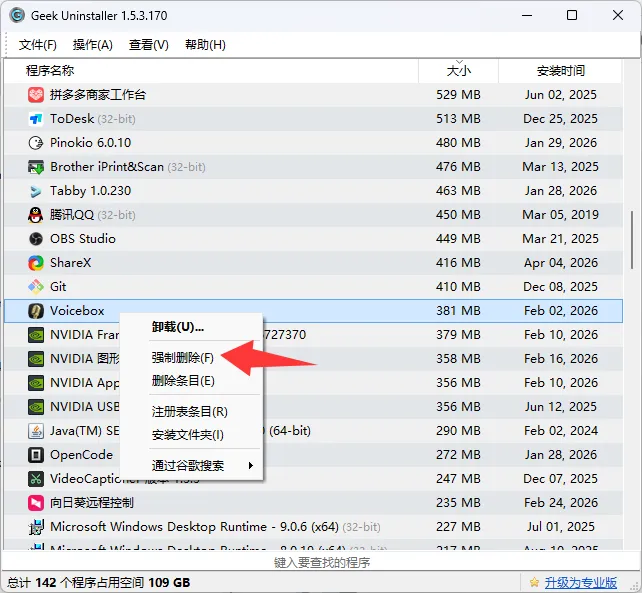The height and width of the screenshot is (593, 642).
Task: Click the Mar 05, 2019 install date
Action: (561, 215)
